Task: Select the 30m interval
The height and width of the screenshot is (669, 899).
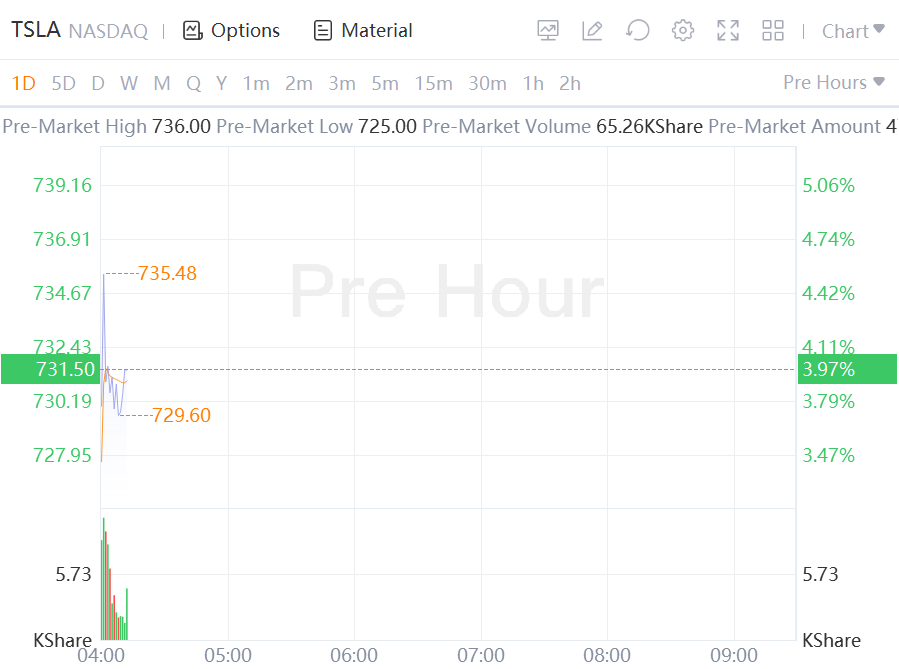Action: (x=487, y=83)
